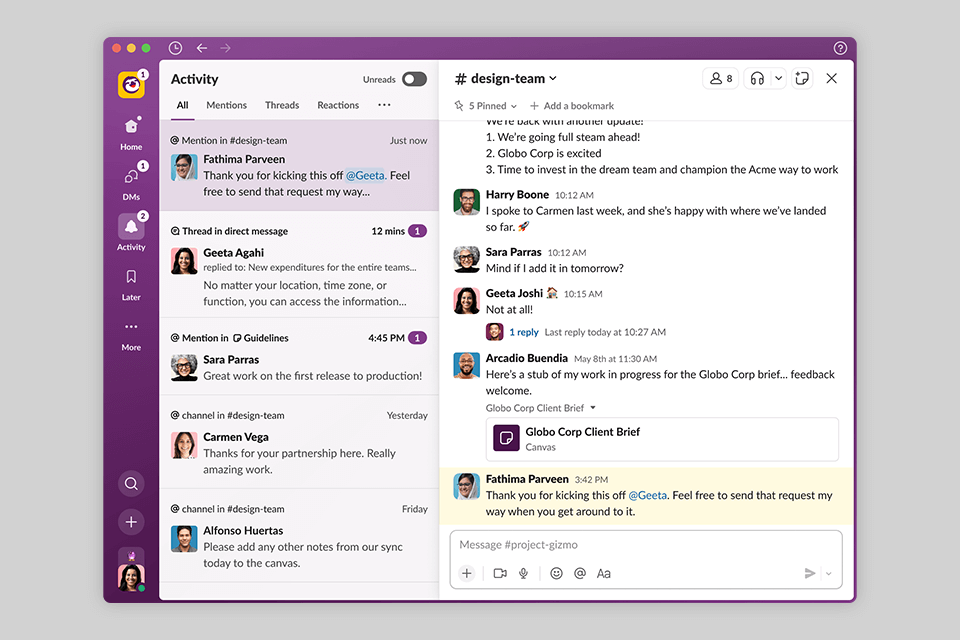Click @Geeta mention in activity list
960x640 pixels.
pos(366,175)
